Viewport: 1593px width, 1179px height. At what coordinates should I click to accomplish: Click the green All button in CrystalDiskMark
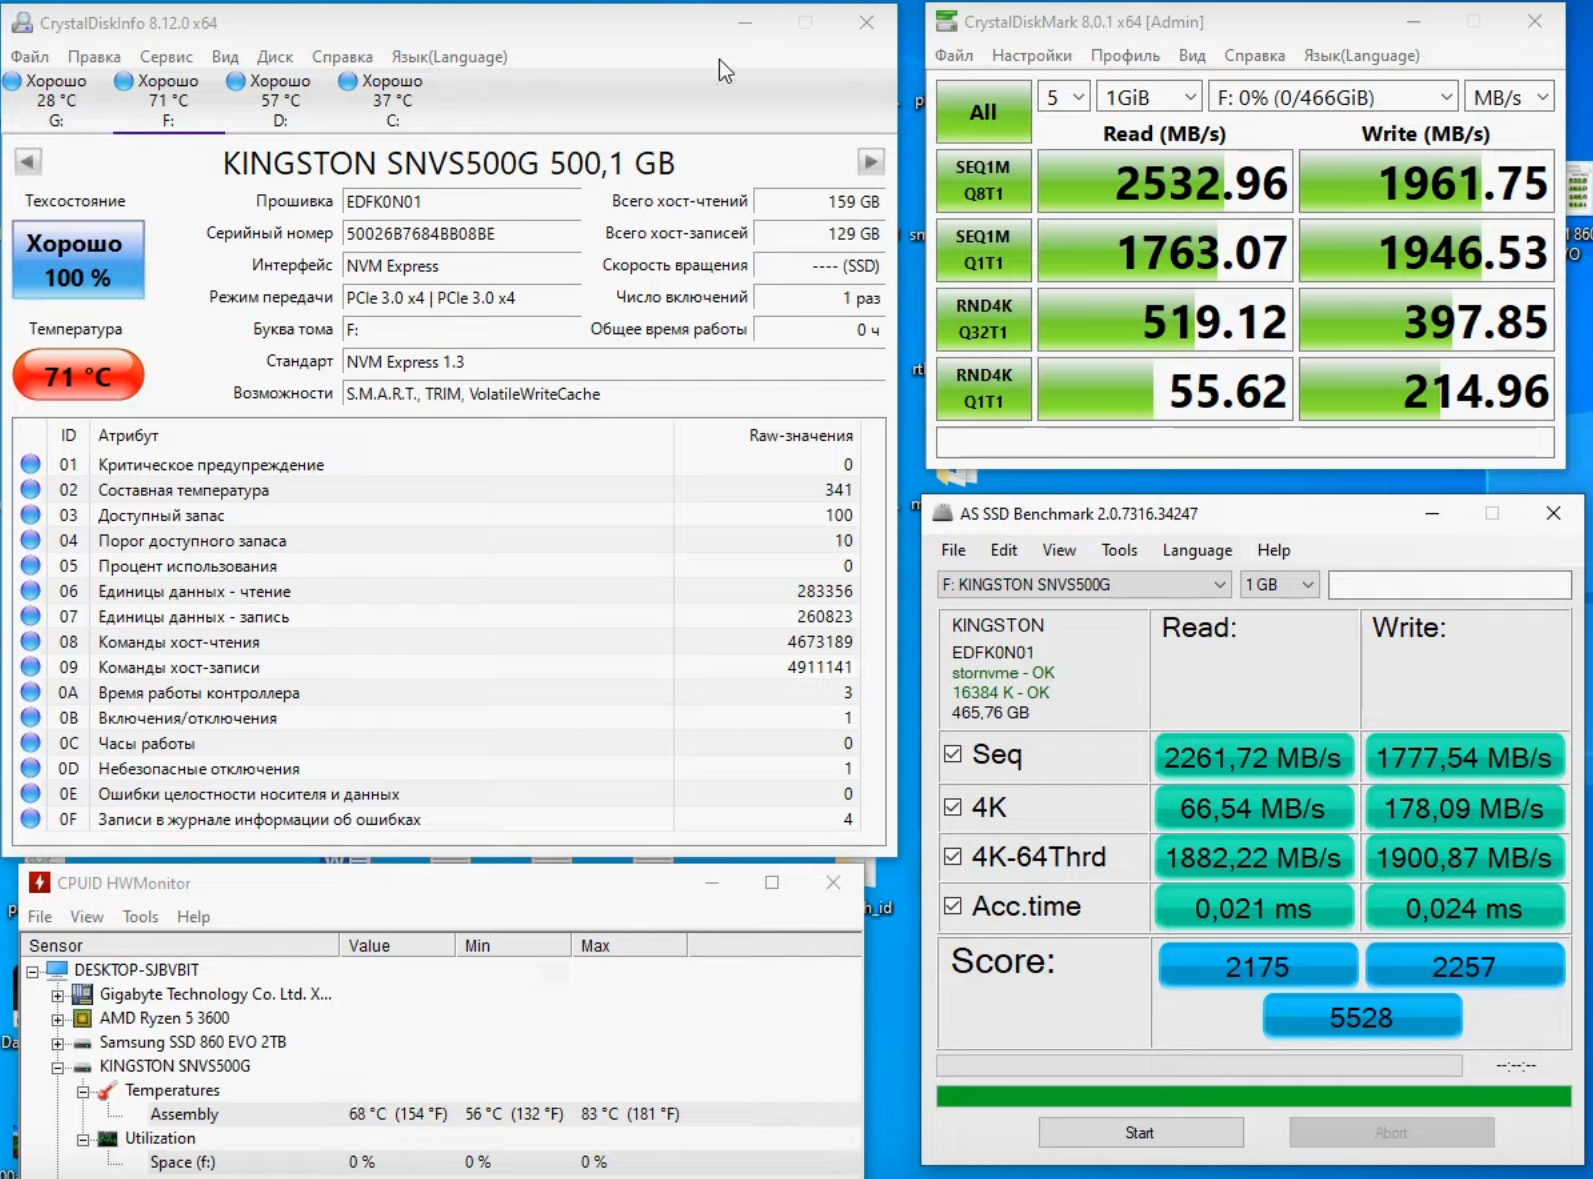(x=984, y=112)
